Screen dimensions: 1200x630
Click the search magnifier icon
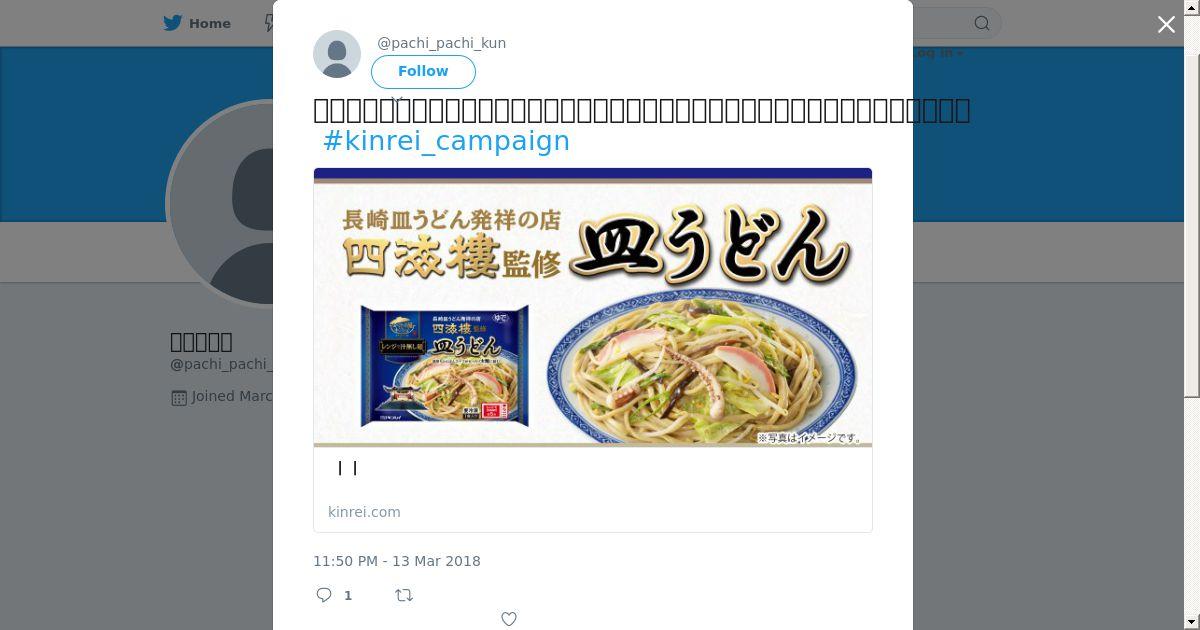tap(982, 23)
